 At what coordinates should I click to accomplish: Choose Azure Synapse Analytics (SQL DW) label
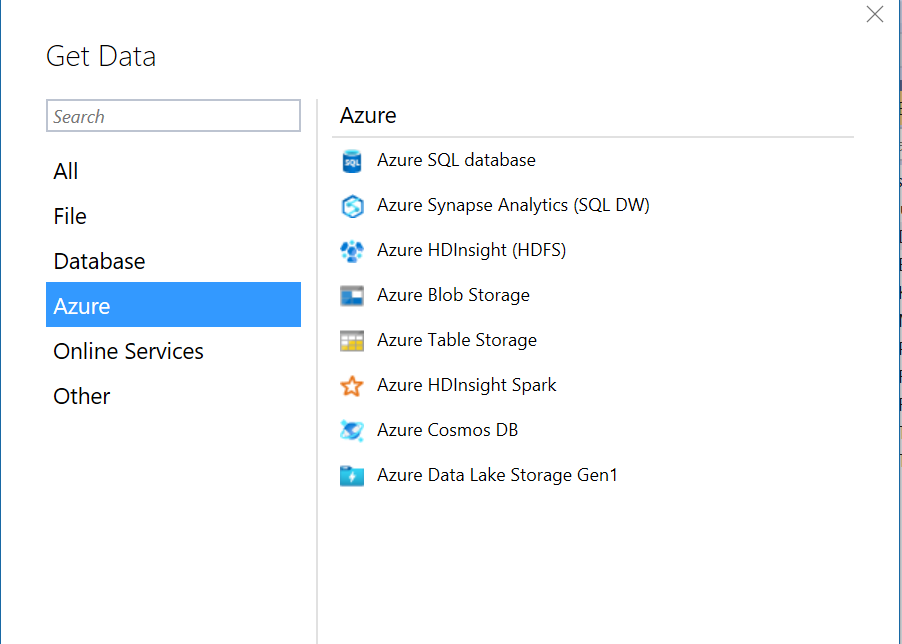tap(513, 205)
